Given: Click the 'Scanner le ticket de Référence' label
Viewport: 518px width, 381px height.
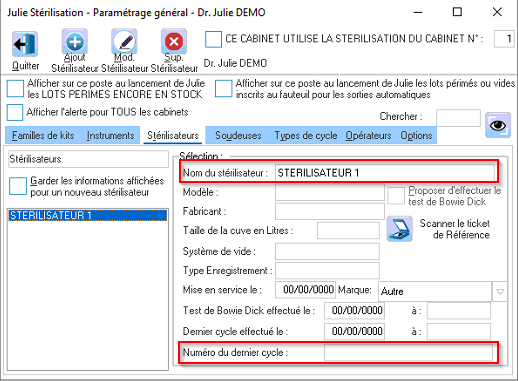Looking at the screenshot, I should coord(455,229).
